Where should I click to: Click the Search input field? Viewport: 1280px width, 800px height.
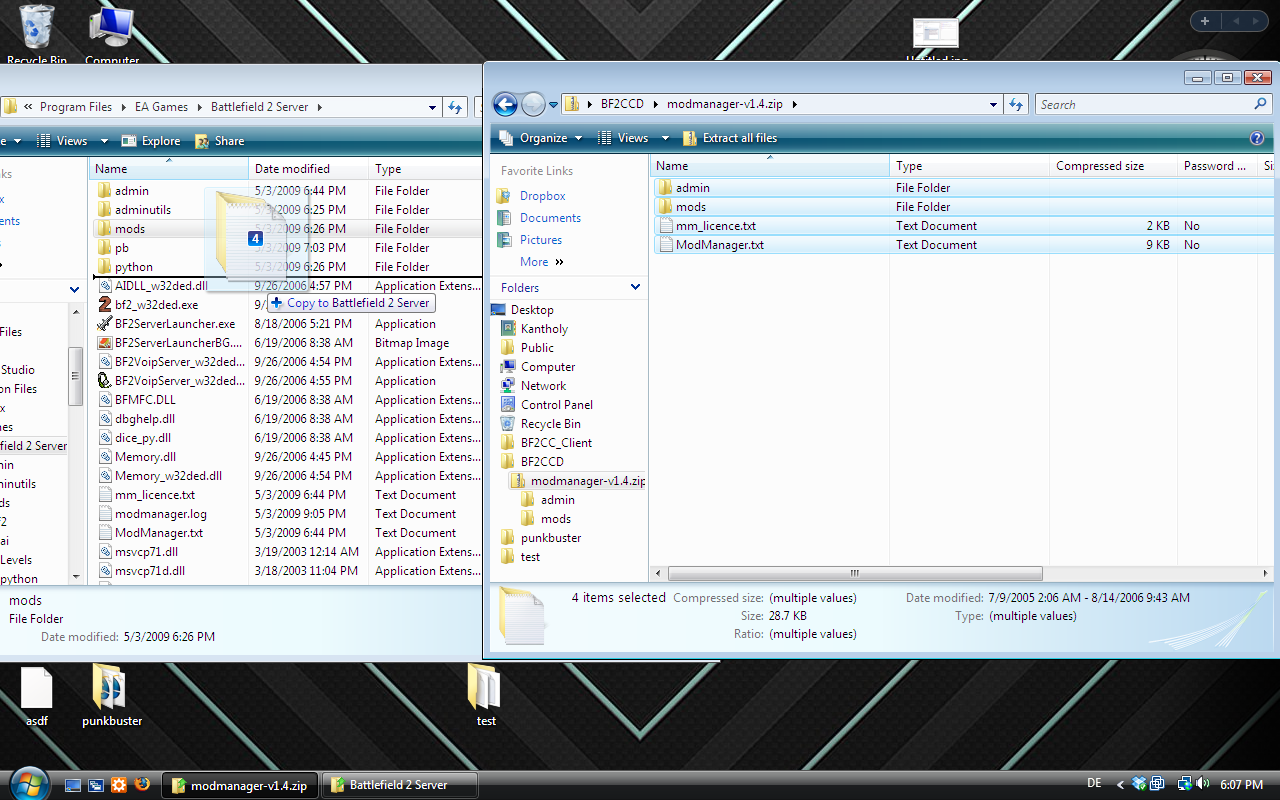(x=1142, y=104)
